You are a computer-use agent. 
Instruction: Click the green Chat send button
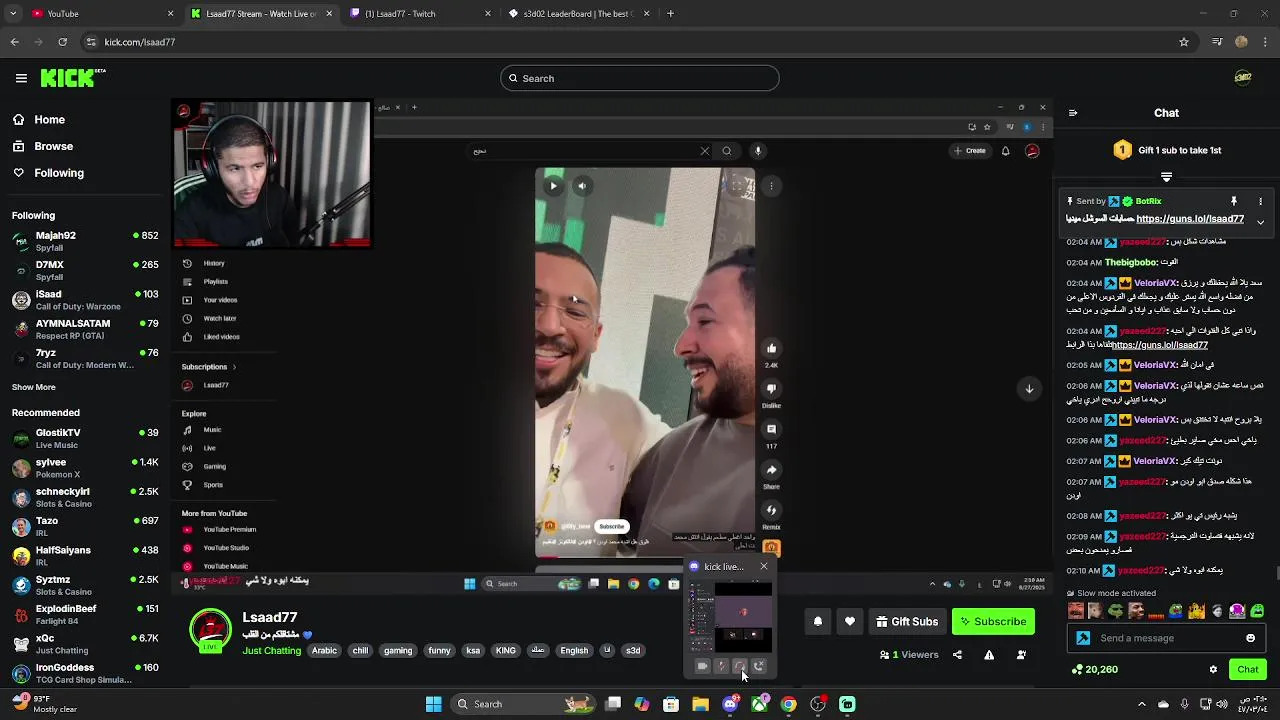[1247, 669]
